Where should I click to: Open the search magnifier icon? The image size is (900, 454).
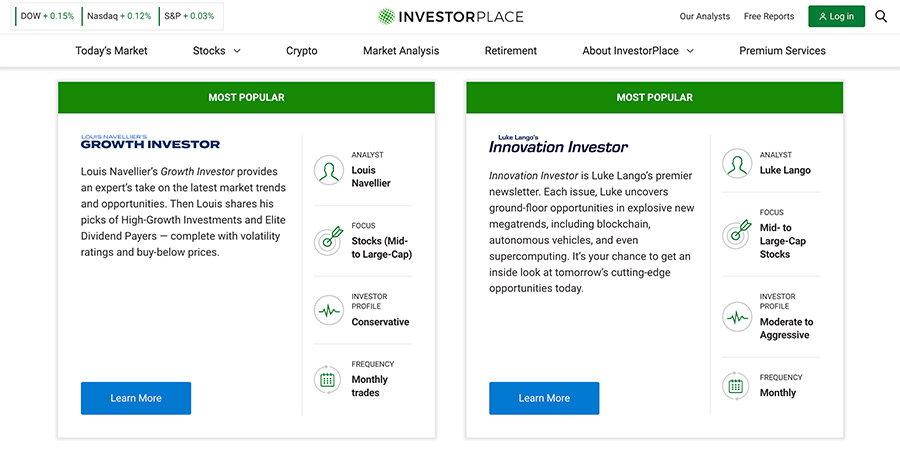[x=881, y=16]
